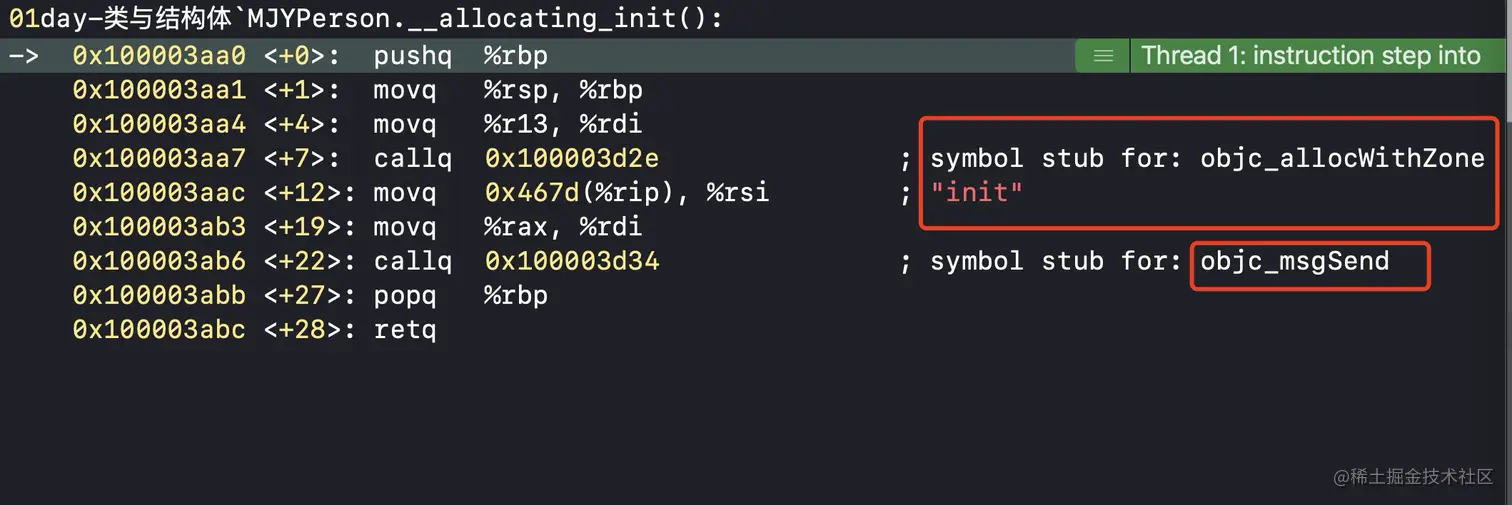
Task: Click the pushq %rbp instruction
Action: coord(460,56)
